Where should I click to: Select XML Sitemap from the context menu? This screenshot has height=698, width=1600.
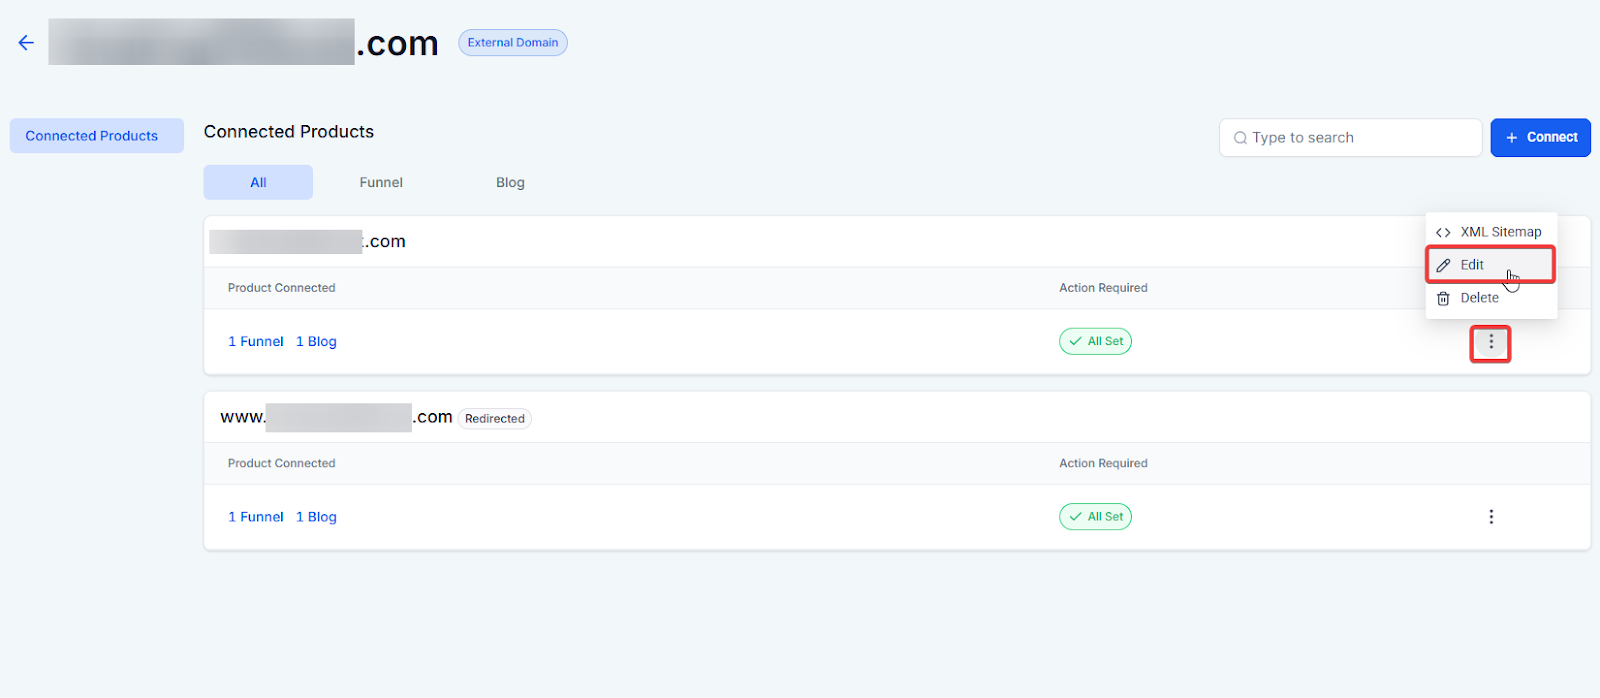tap(1500, 232)
